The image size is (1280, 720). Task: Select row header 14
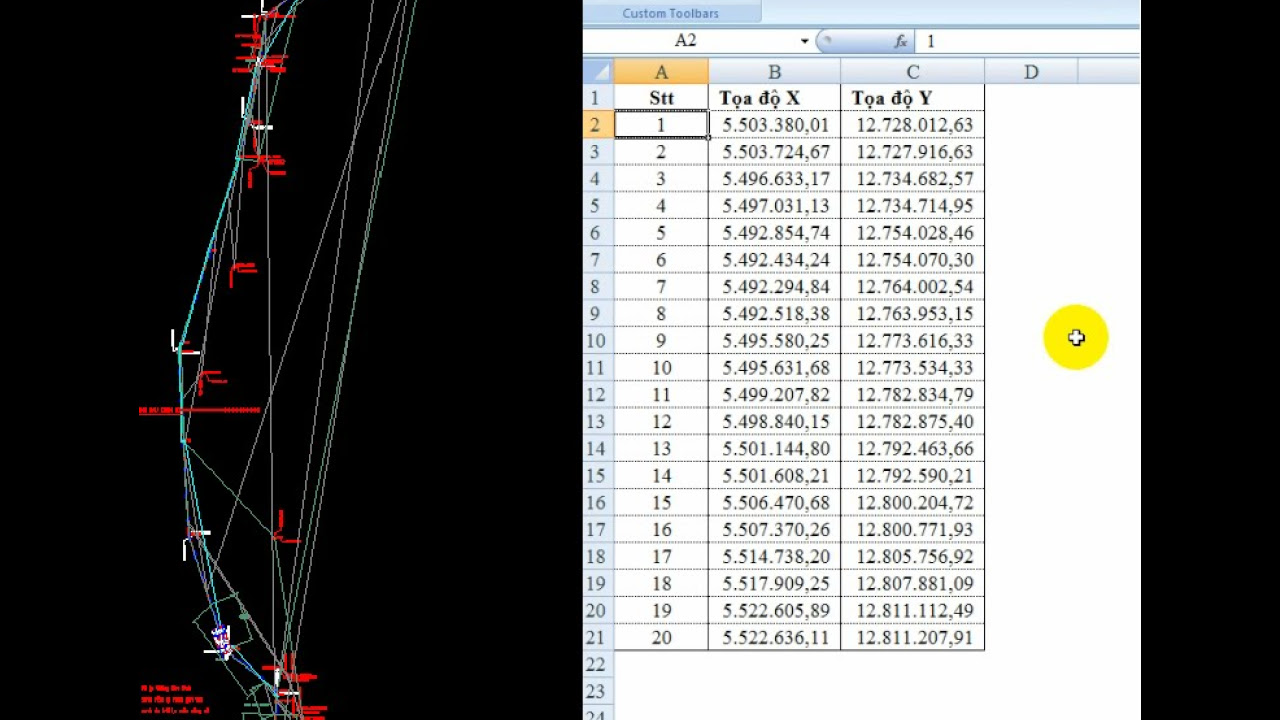pos(598,449)
